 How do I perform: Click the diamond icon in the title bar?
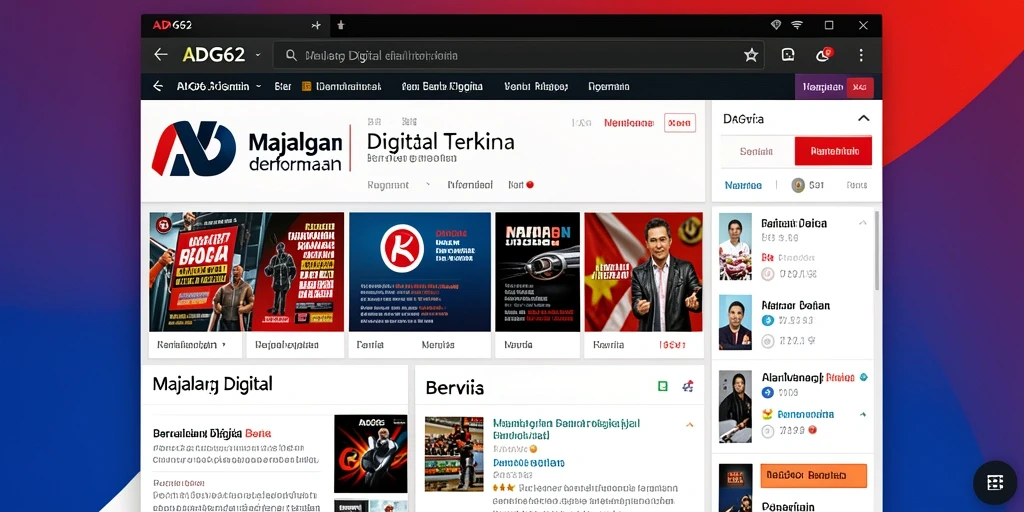776,25
